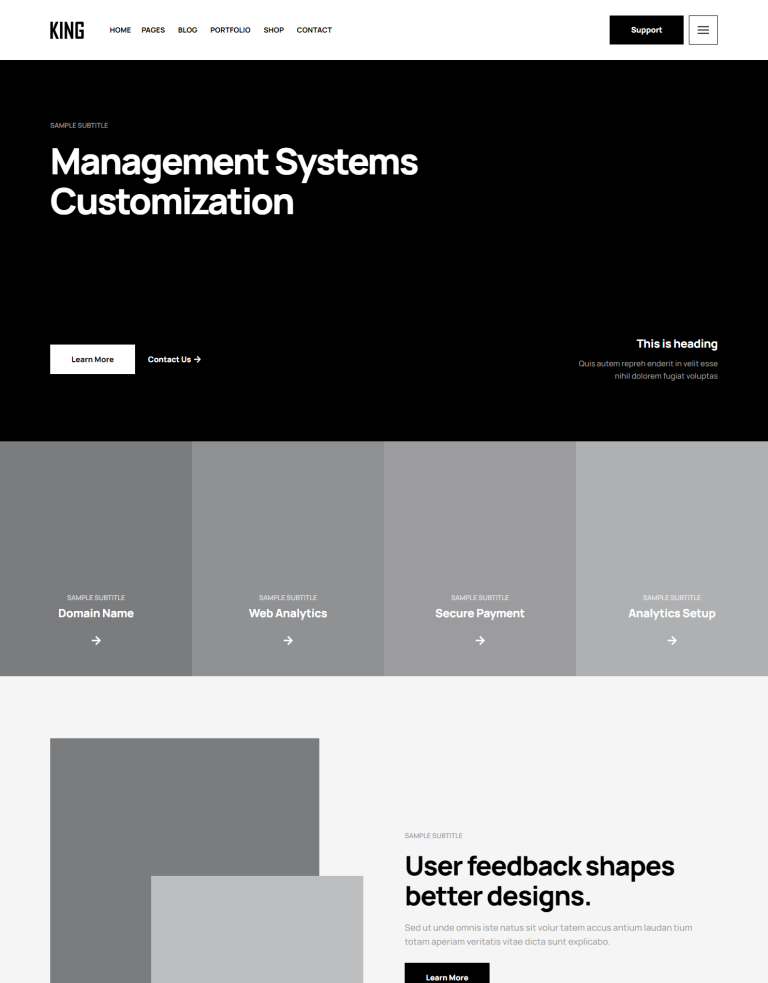
Task: Open the Domain Name card title
Action: pos(96,613)
